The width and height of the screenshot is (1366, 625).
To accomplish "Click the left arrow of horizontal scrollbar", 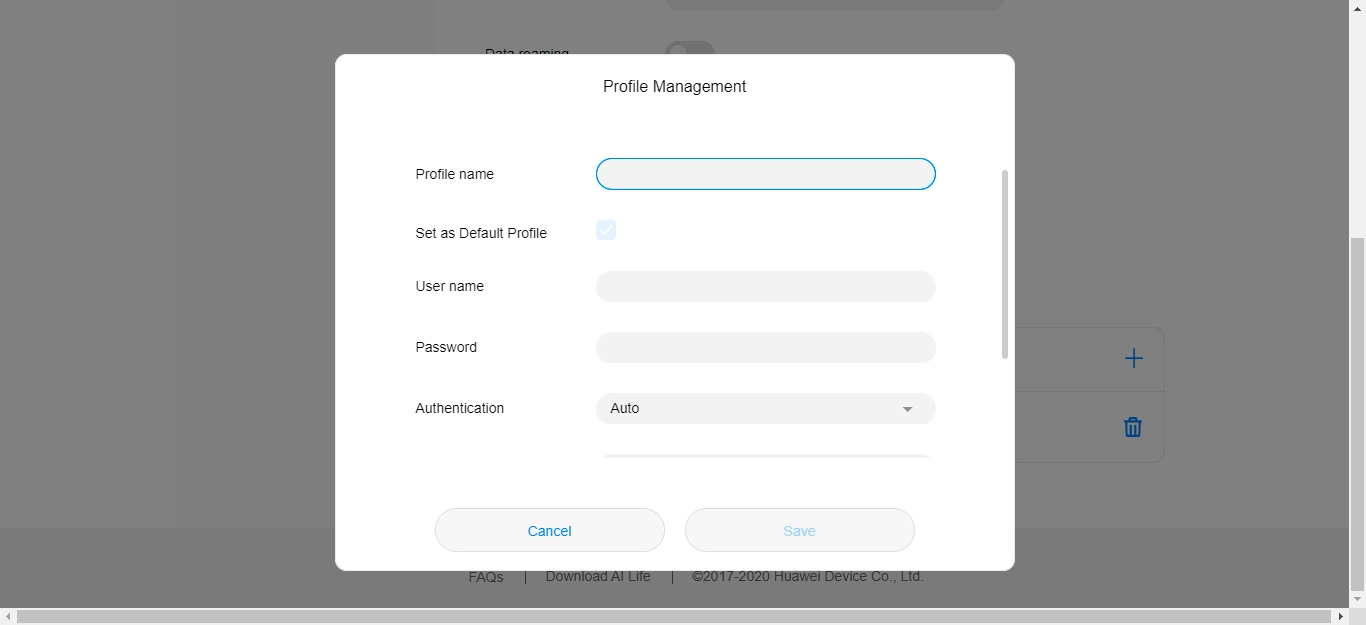I will coord(8,617).
